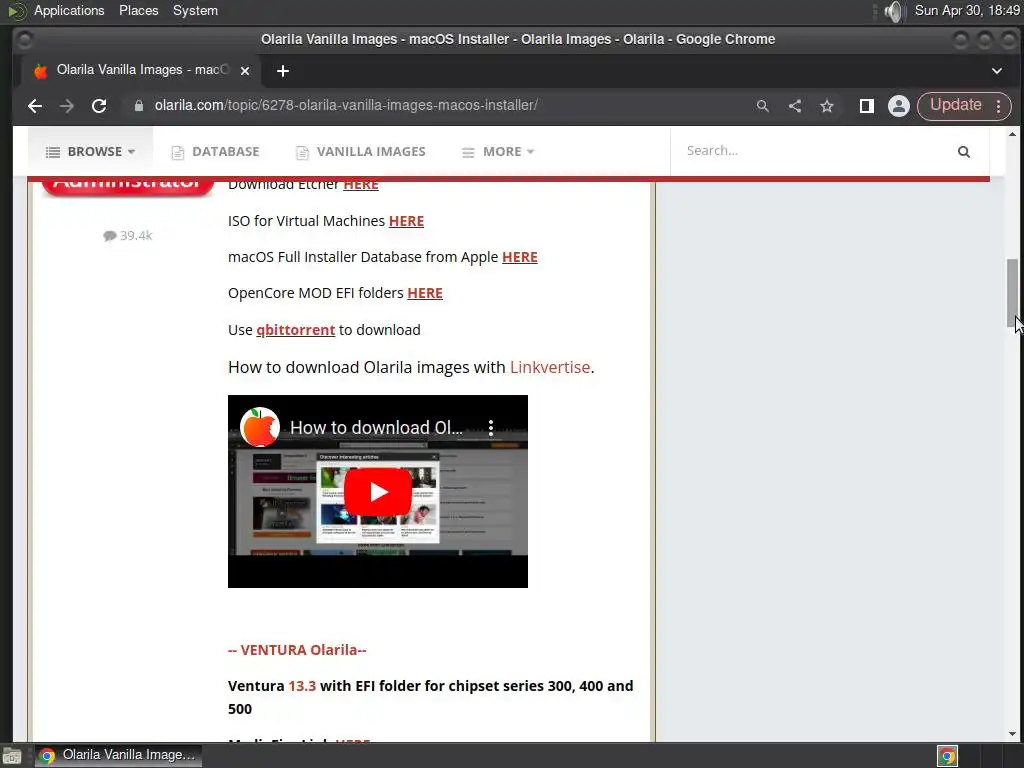Expand the BROWSE dropdown
Image resolution: width=1024 pixels, height=768 pixels.
coord(90,152)
